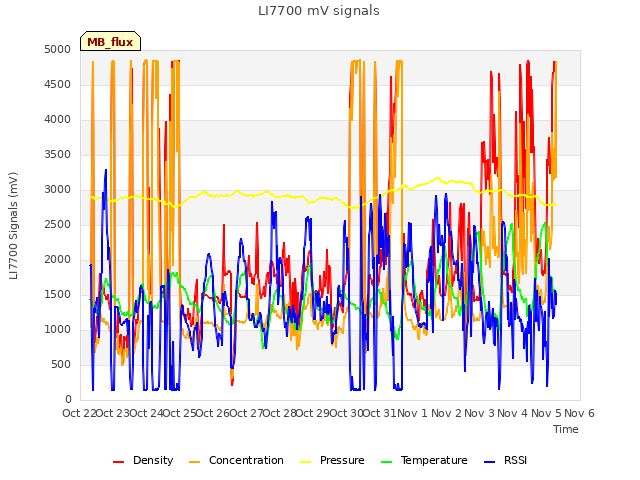This screenshot has height=480, width=640.
Task: Click the 1500 y-axis tick label
Action: tap(58, 295)
